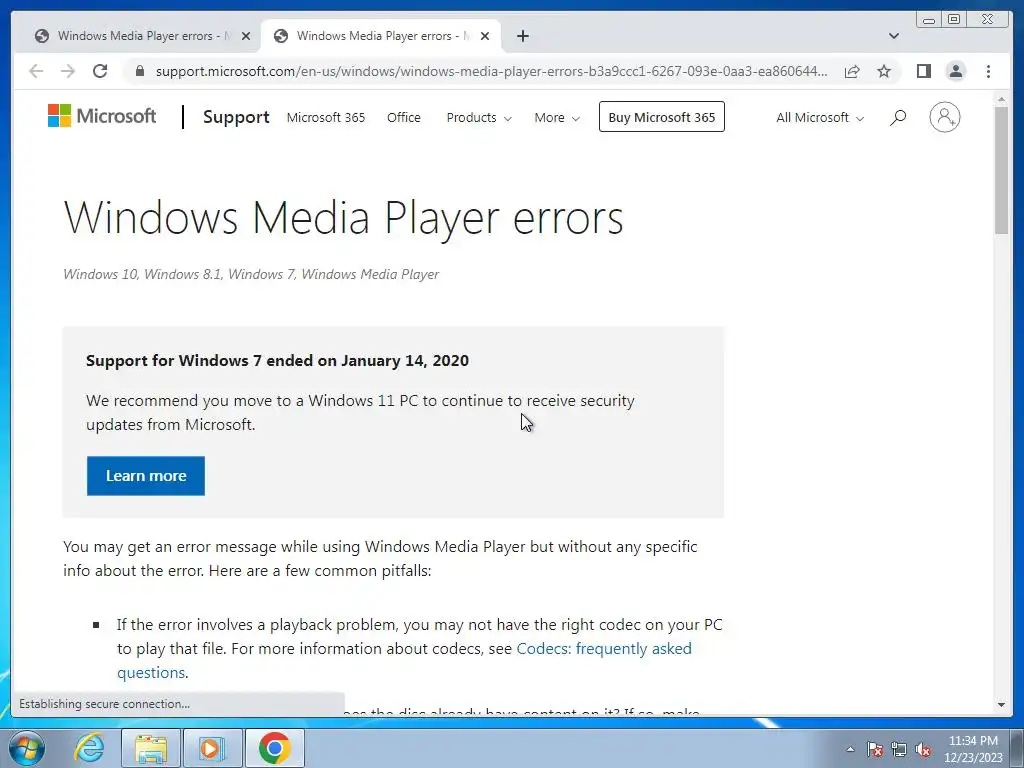Click the Microsoft logo
1024x768 pixels.
[x=102, y=116]
